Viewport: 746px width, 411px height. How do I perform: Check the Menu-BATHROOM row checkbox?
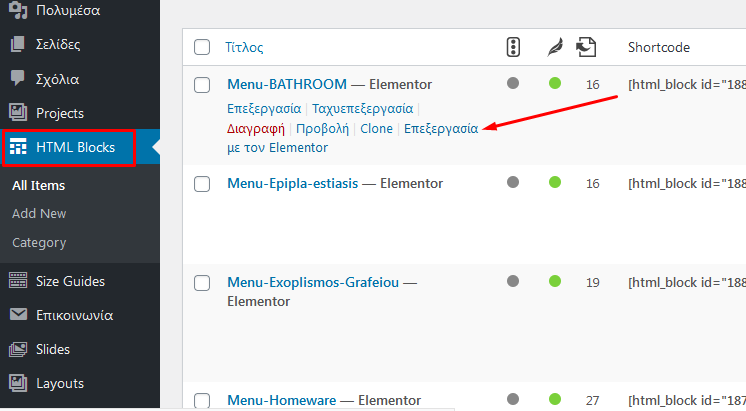[202, 85]
